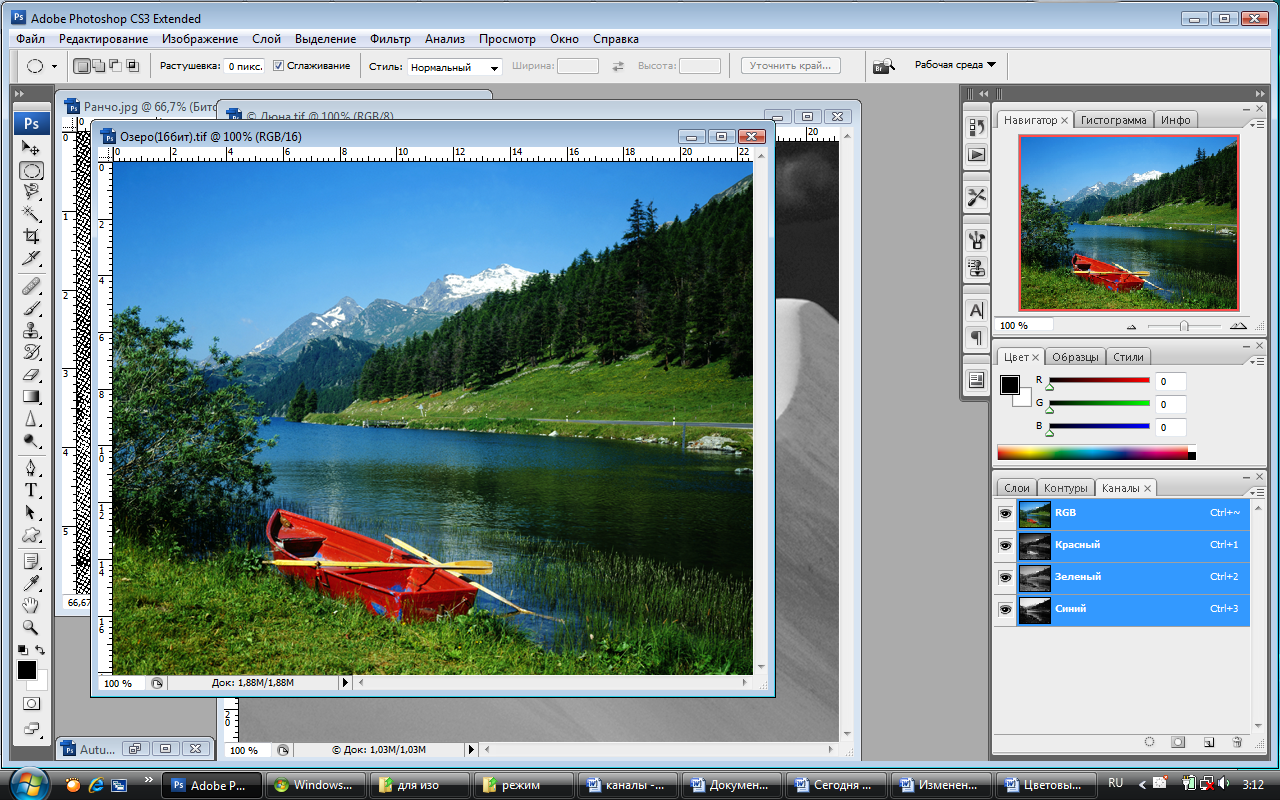Open the Изображение menu
The height and width of the screenshot is (800, 1280).
coord(200,39)
